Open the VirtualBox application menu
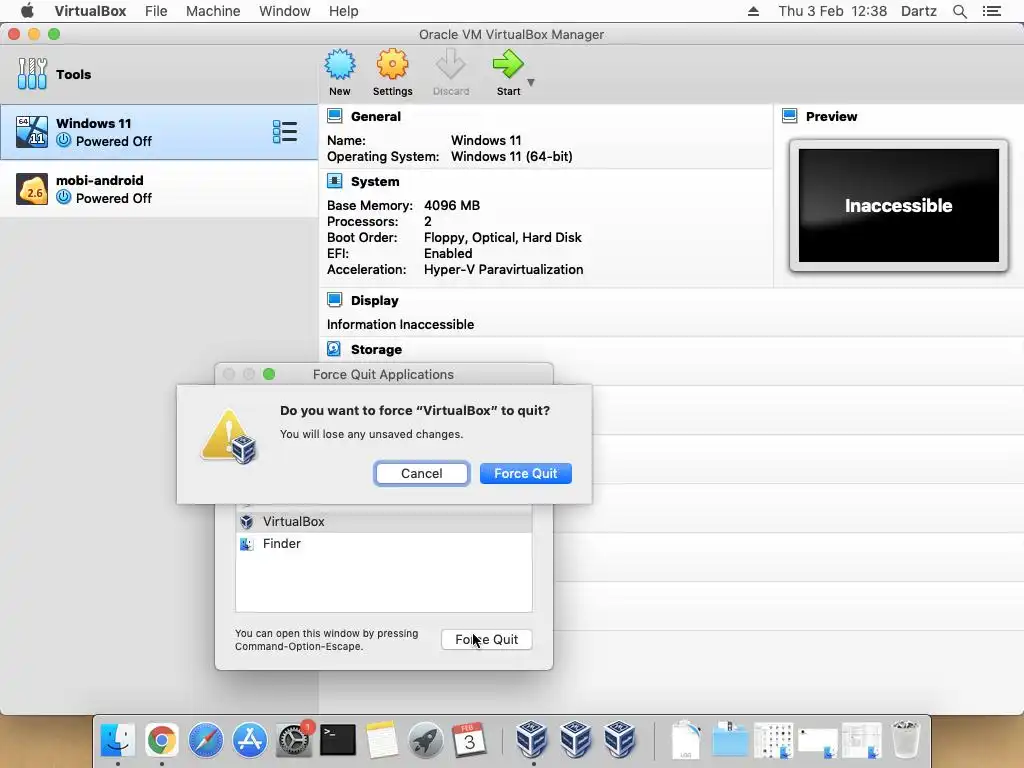This screenshot has width=1024, height=768. [90, 11]
